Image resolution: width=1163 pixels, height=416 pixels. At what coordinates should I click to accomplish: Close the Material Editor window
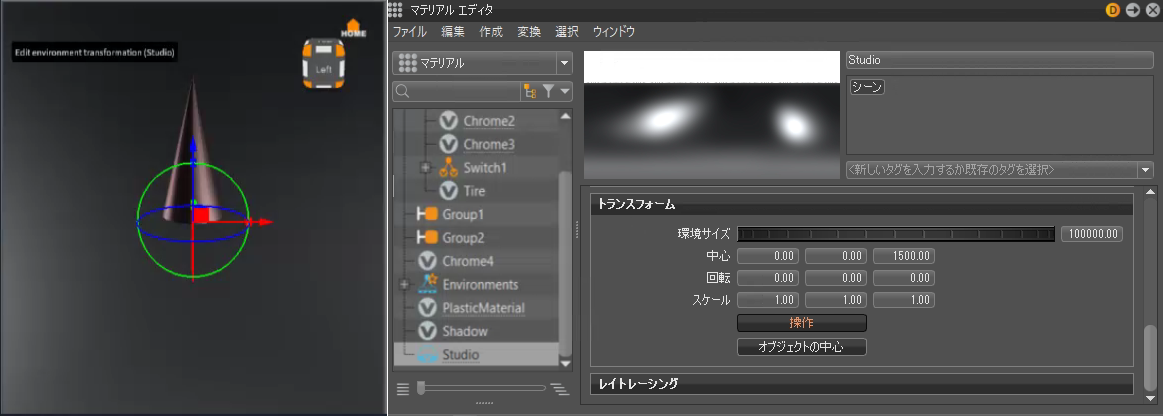pyautogui.click(x=1152, y=10)
